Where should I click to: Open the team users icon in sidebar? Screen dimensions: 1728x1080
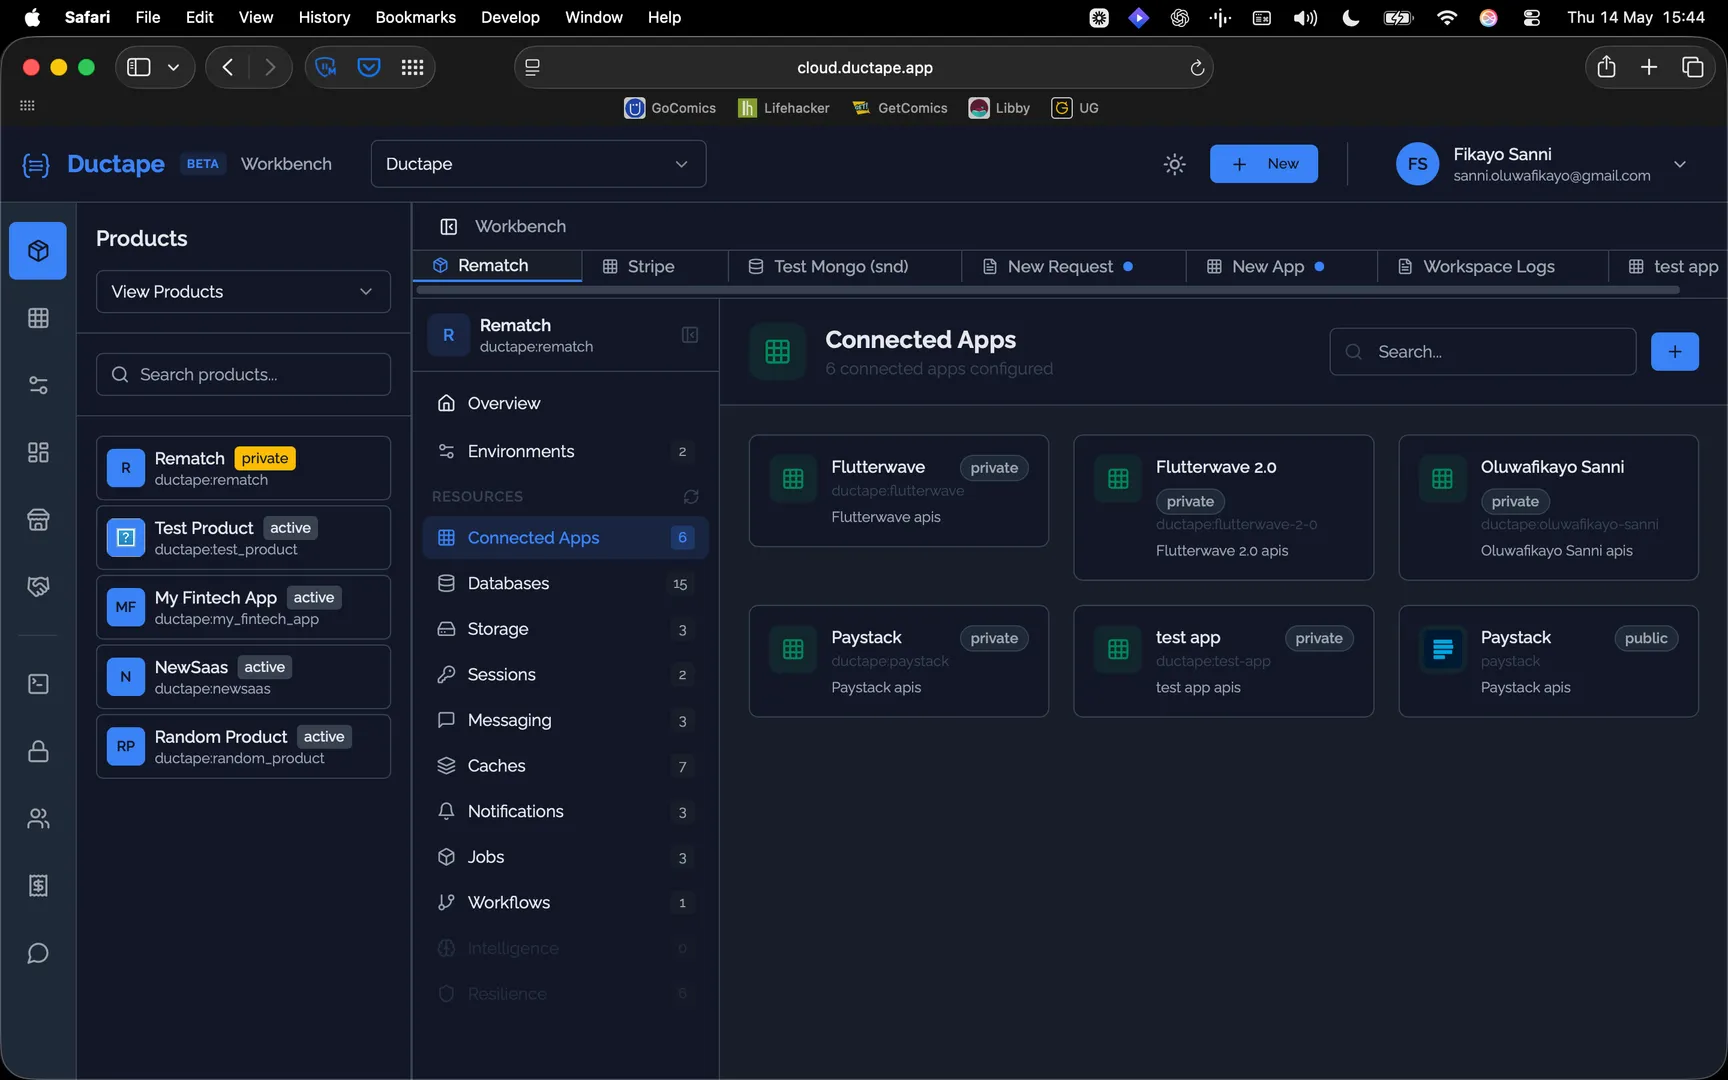click(x=38, y=819)
